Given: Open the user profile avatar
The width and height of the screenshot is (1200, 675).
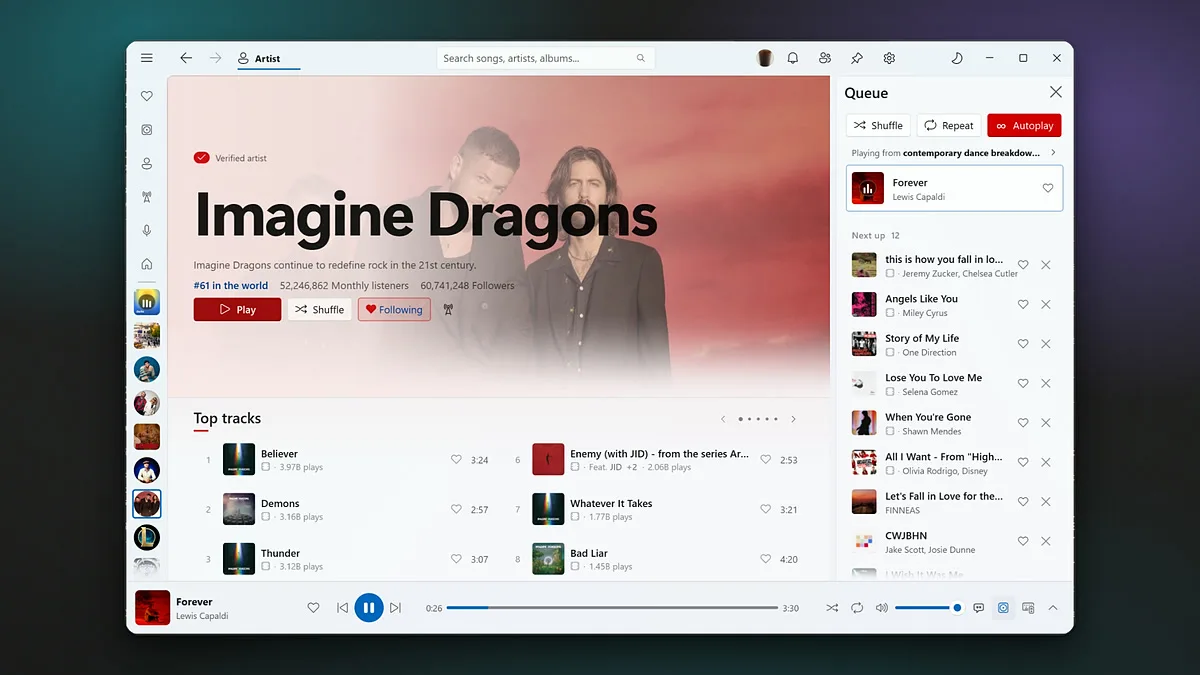Looking at the screenshot, I should tap(765, 58).
